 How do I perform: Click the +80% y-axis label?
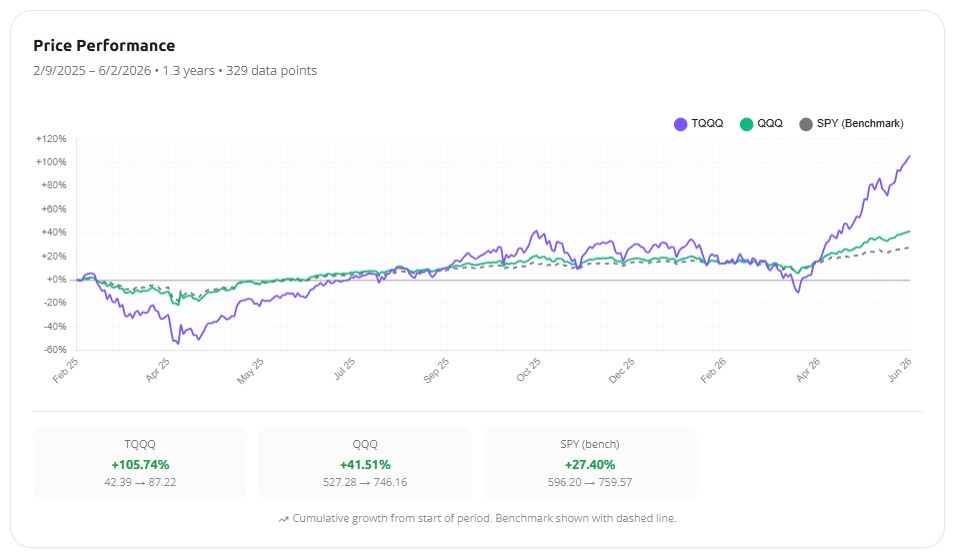[54, 185]
